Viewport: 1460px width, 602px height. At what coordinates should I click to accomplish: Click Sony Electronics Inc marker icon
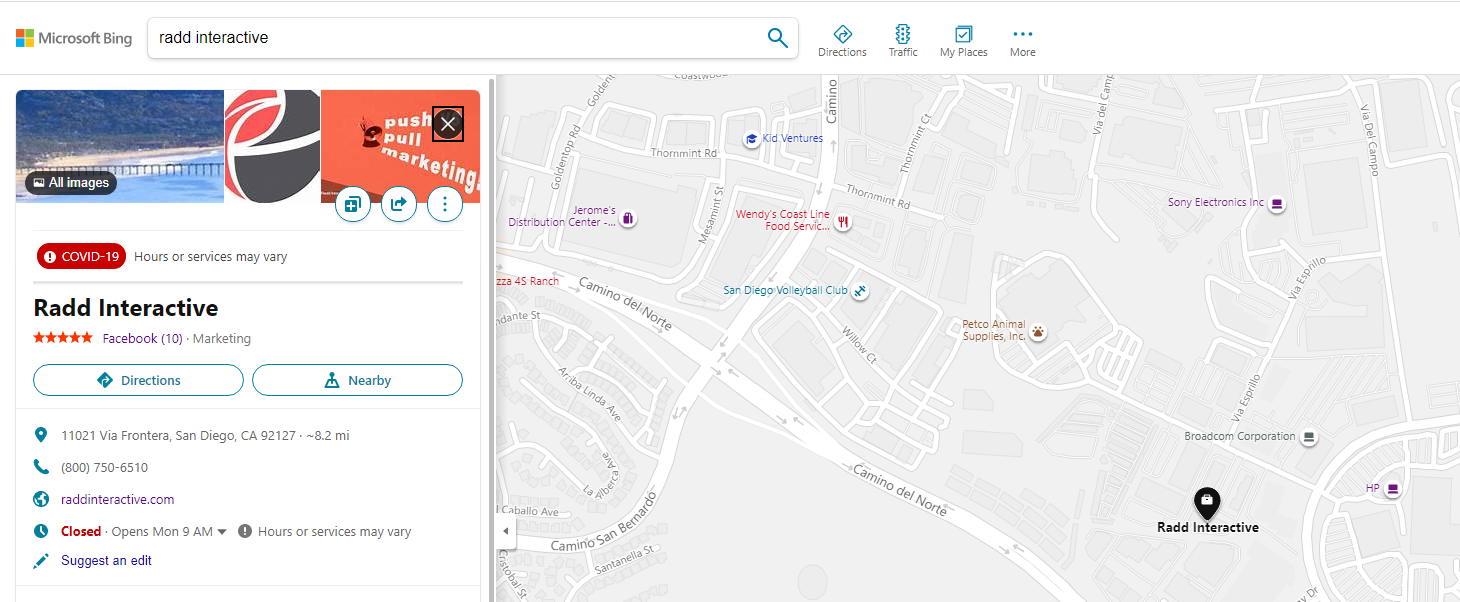(x=1276, y=203)
